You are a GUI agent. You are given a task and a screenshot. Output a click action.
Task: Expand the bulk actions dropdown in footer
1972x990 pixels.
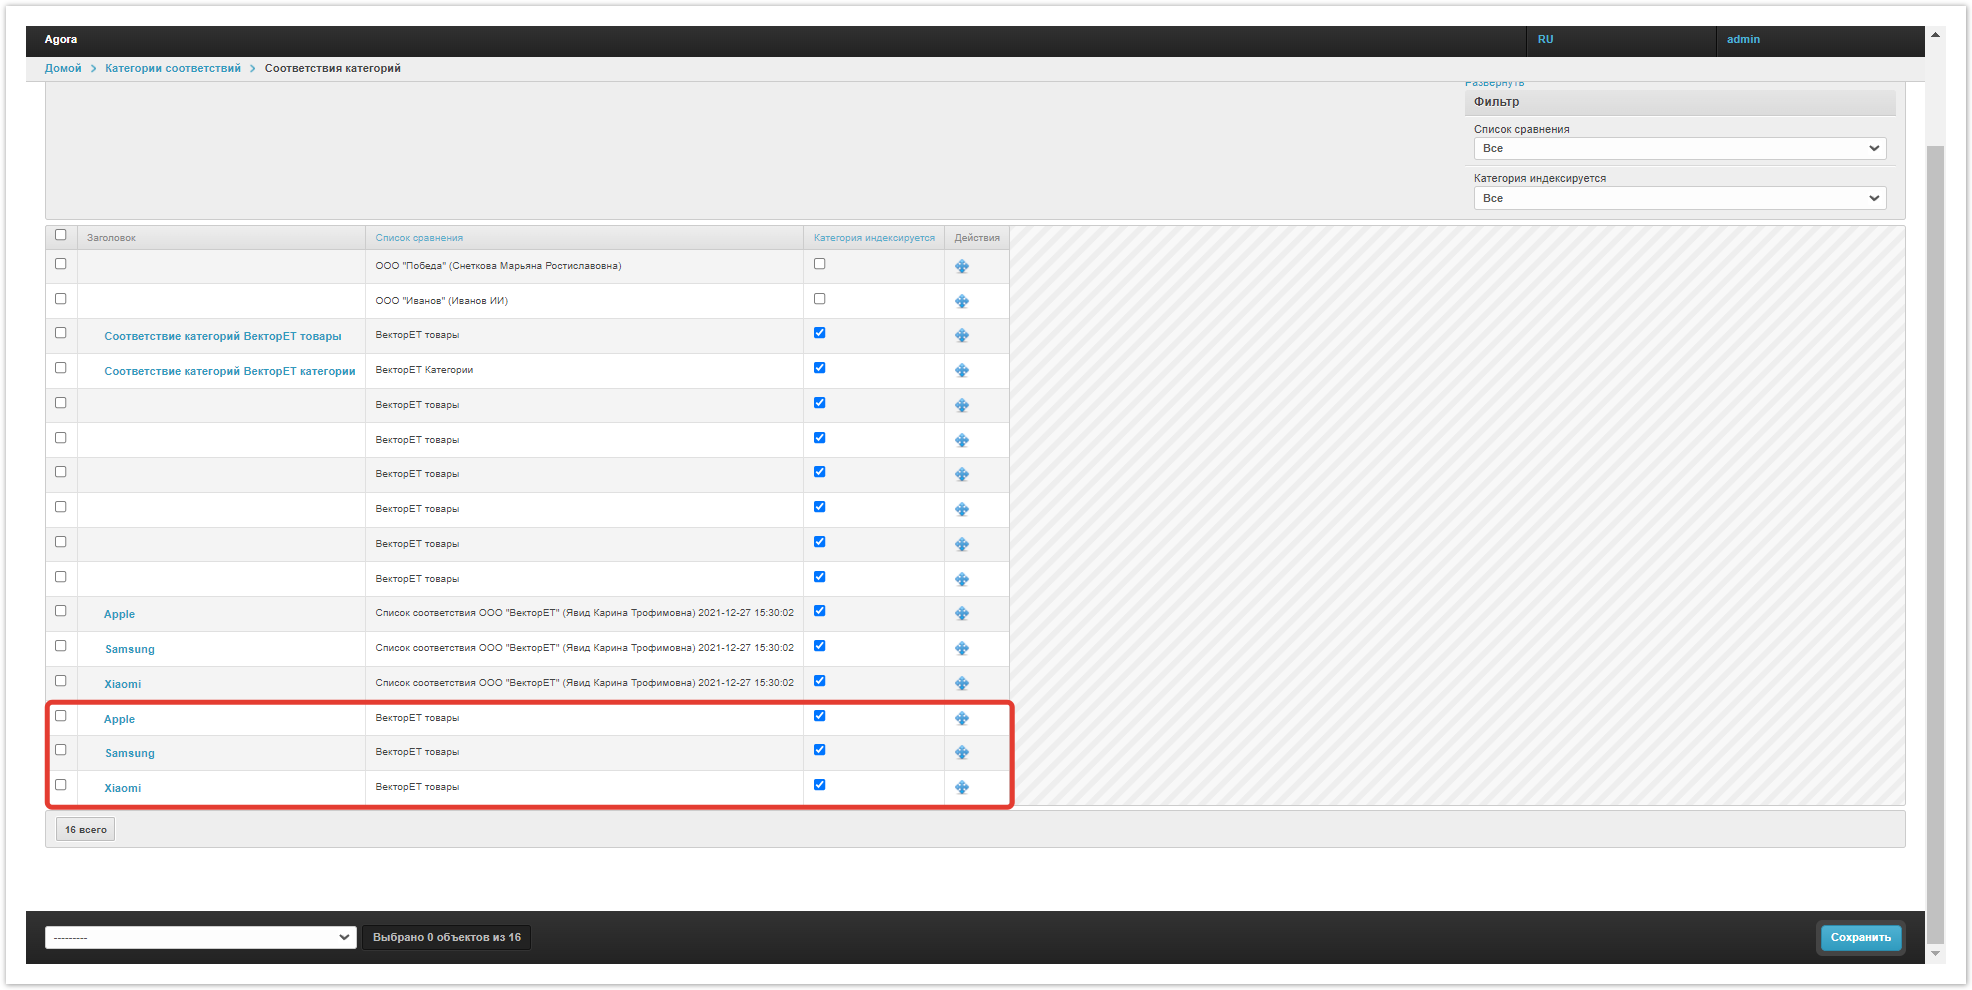[200, 937]
